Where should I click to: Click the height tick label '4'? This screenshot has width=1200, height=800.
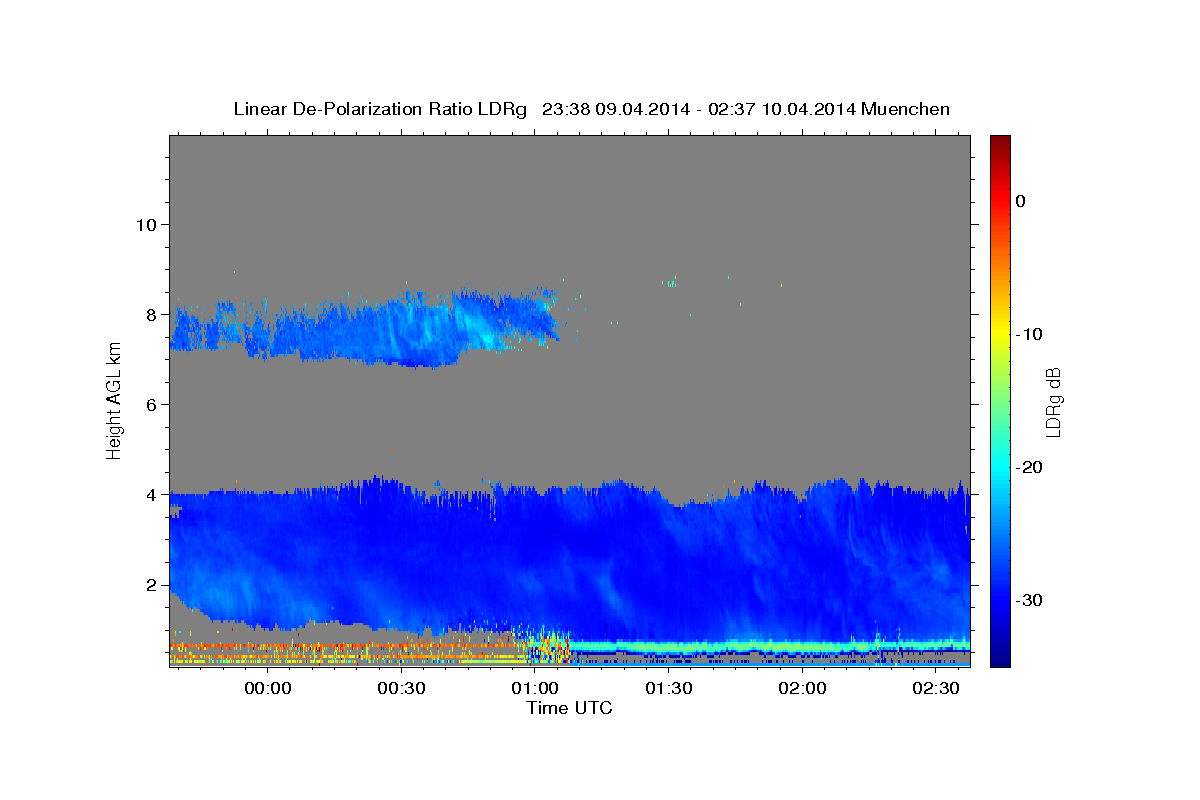coord(151,494)
